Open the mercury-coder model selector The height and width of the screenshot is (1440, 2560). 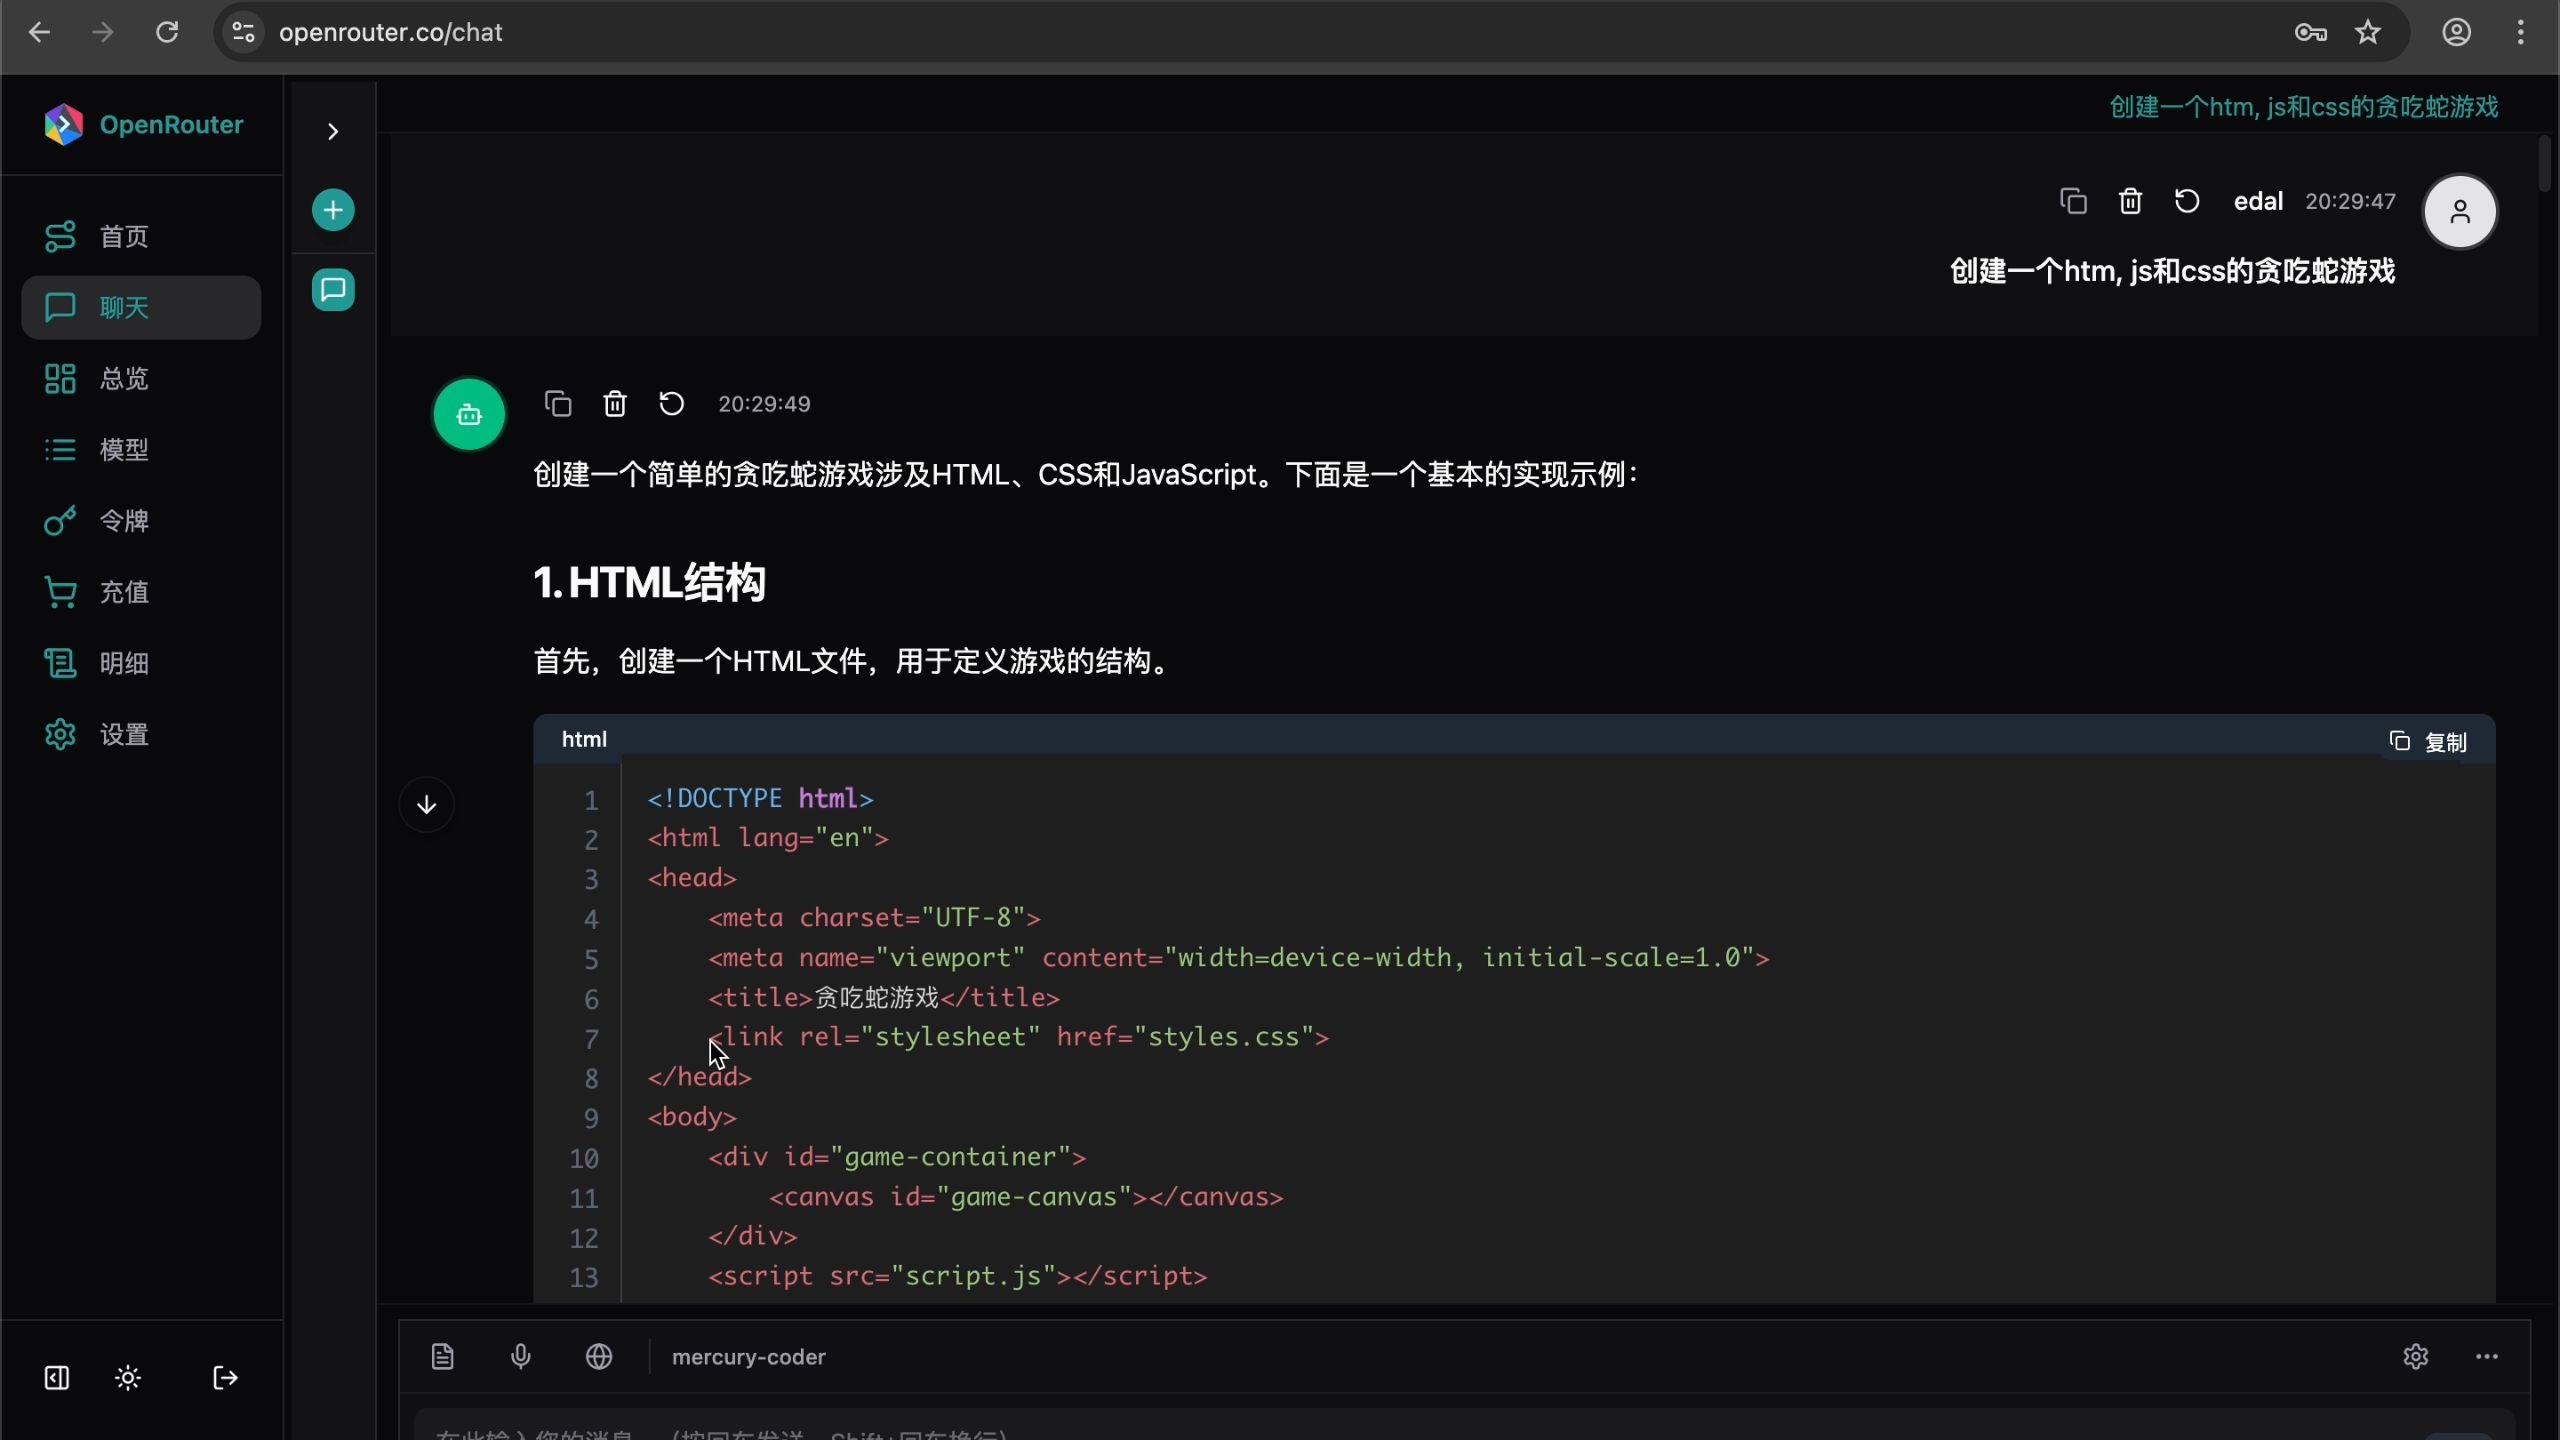[x=748, y=1357]
